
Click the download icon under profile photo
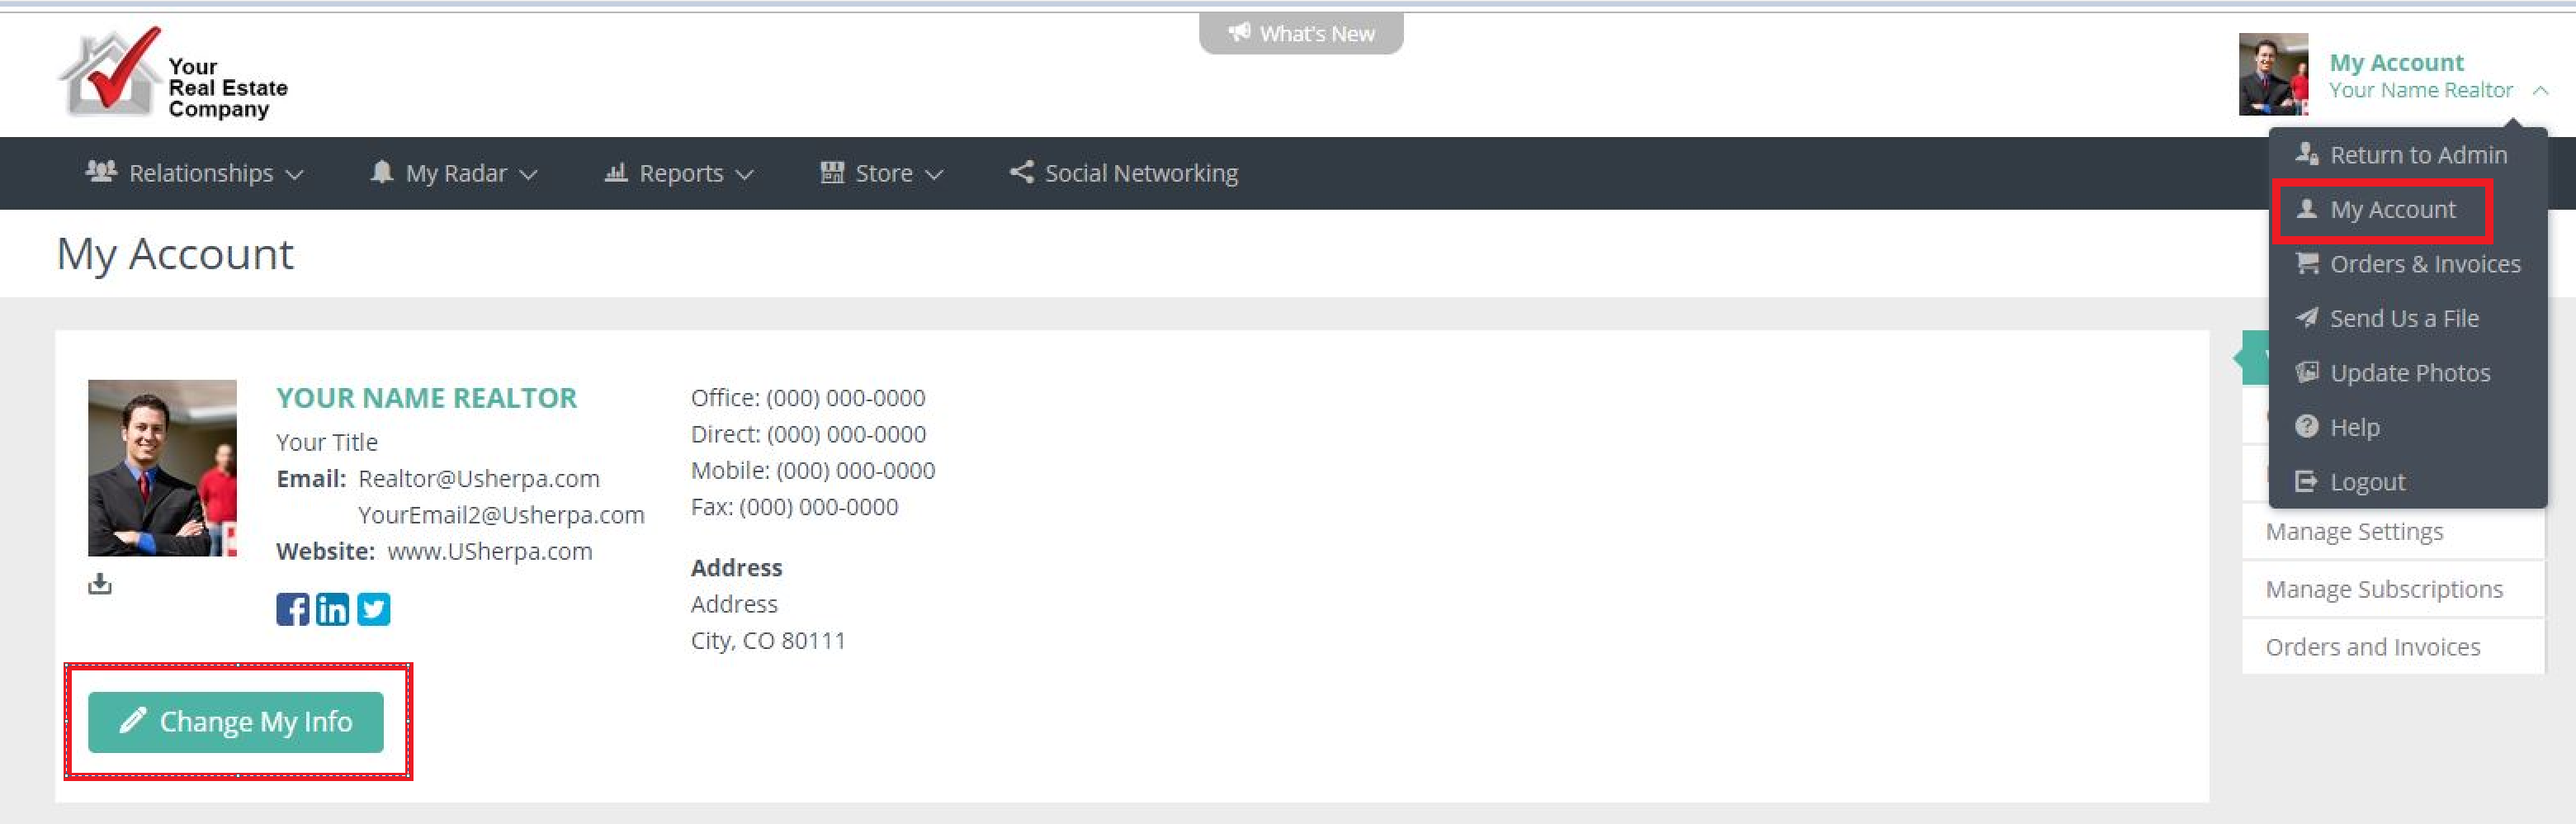click(100, 583)
